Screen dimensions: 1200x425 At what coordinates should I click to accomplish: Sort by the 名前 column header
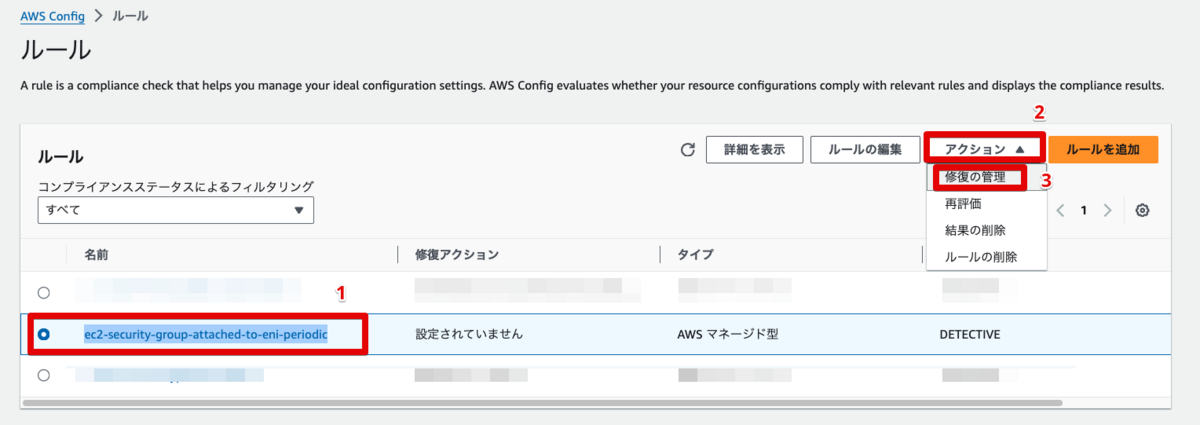tap(96, 255)
